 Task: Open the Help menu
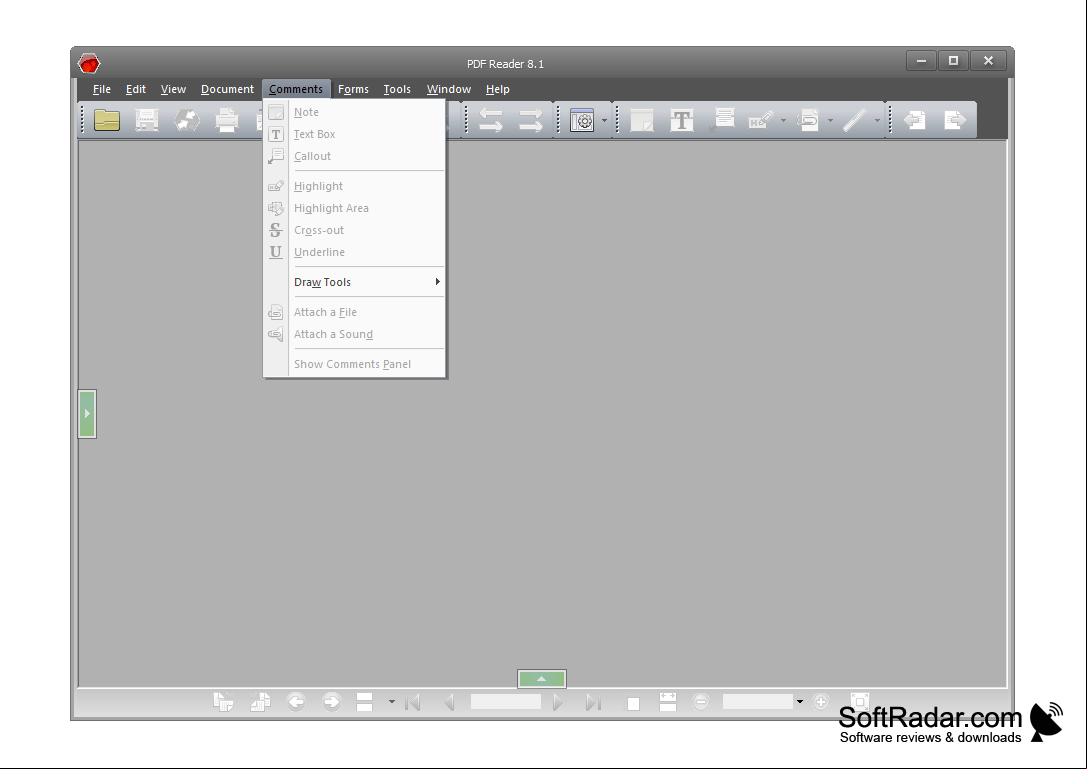[498, 89]
